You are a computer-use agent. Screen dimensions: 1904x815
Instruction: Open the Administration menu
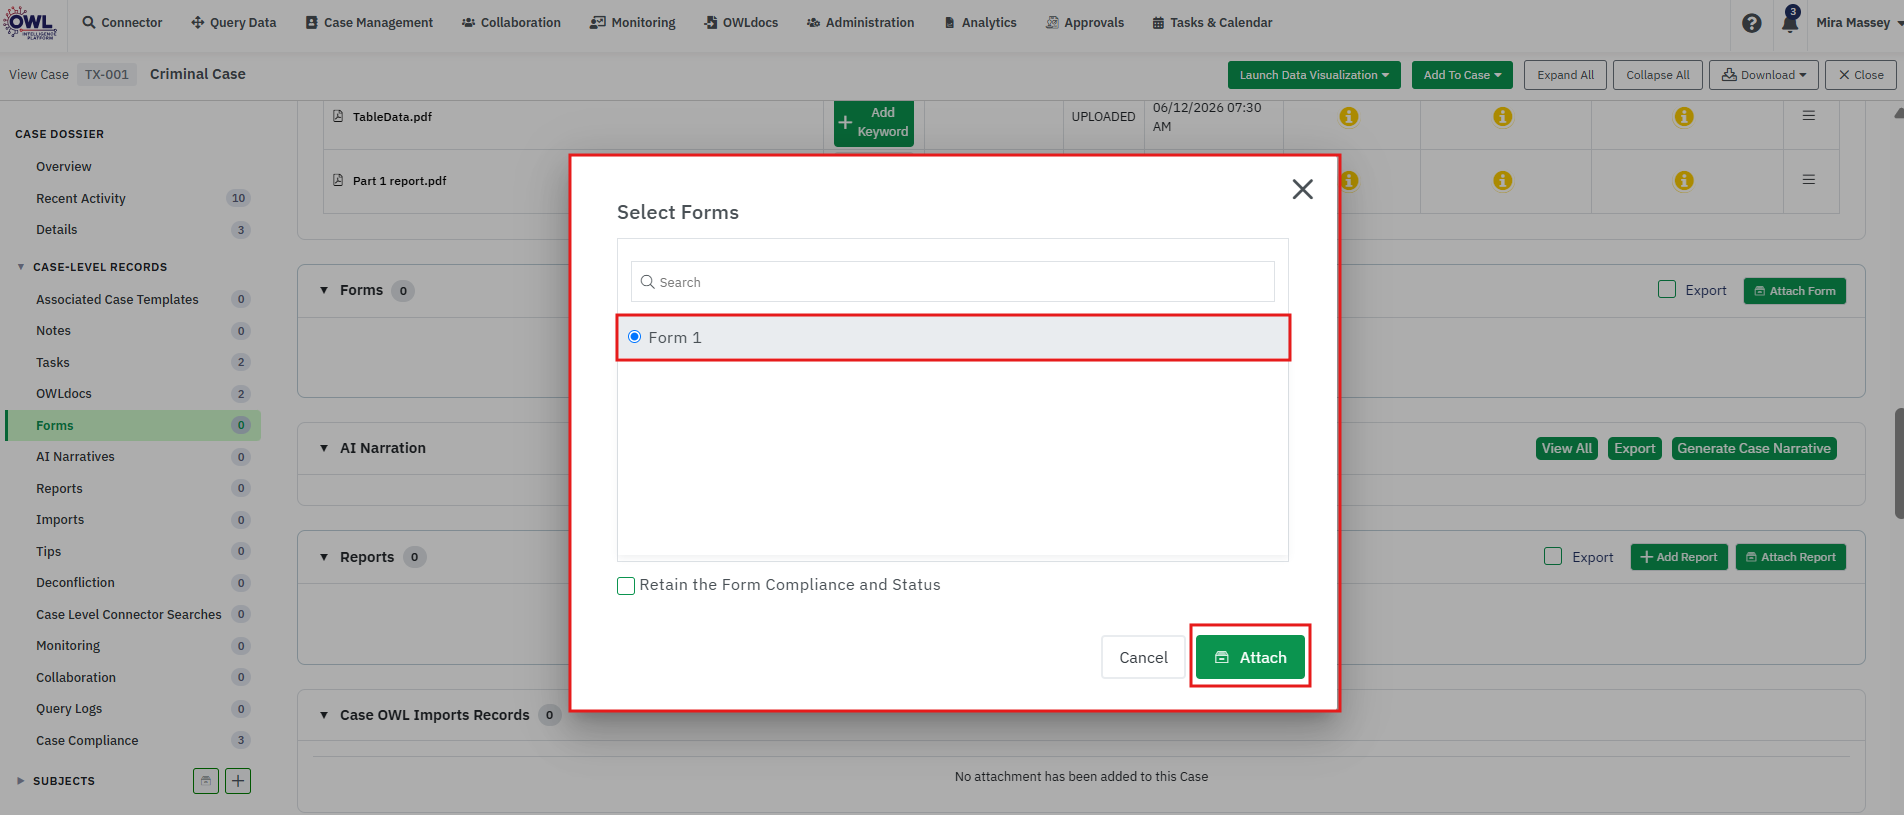coord(860,22)
